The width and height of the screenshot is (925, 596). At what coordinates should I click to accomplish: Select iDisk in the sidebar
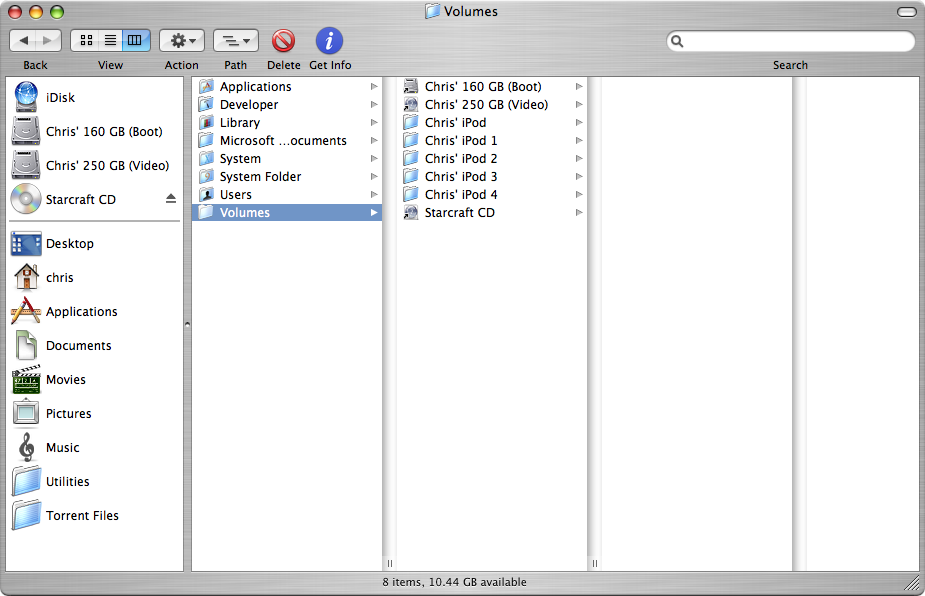pos(94,97)
